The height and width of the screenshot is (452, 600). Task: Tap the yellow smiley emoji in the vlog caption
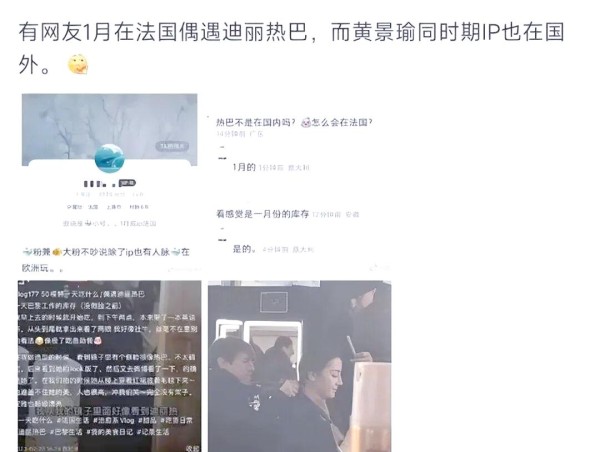(x=39, y=340)
